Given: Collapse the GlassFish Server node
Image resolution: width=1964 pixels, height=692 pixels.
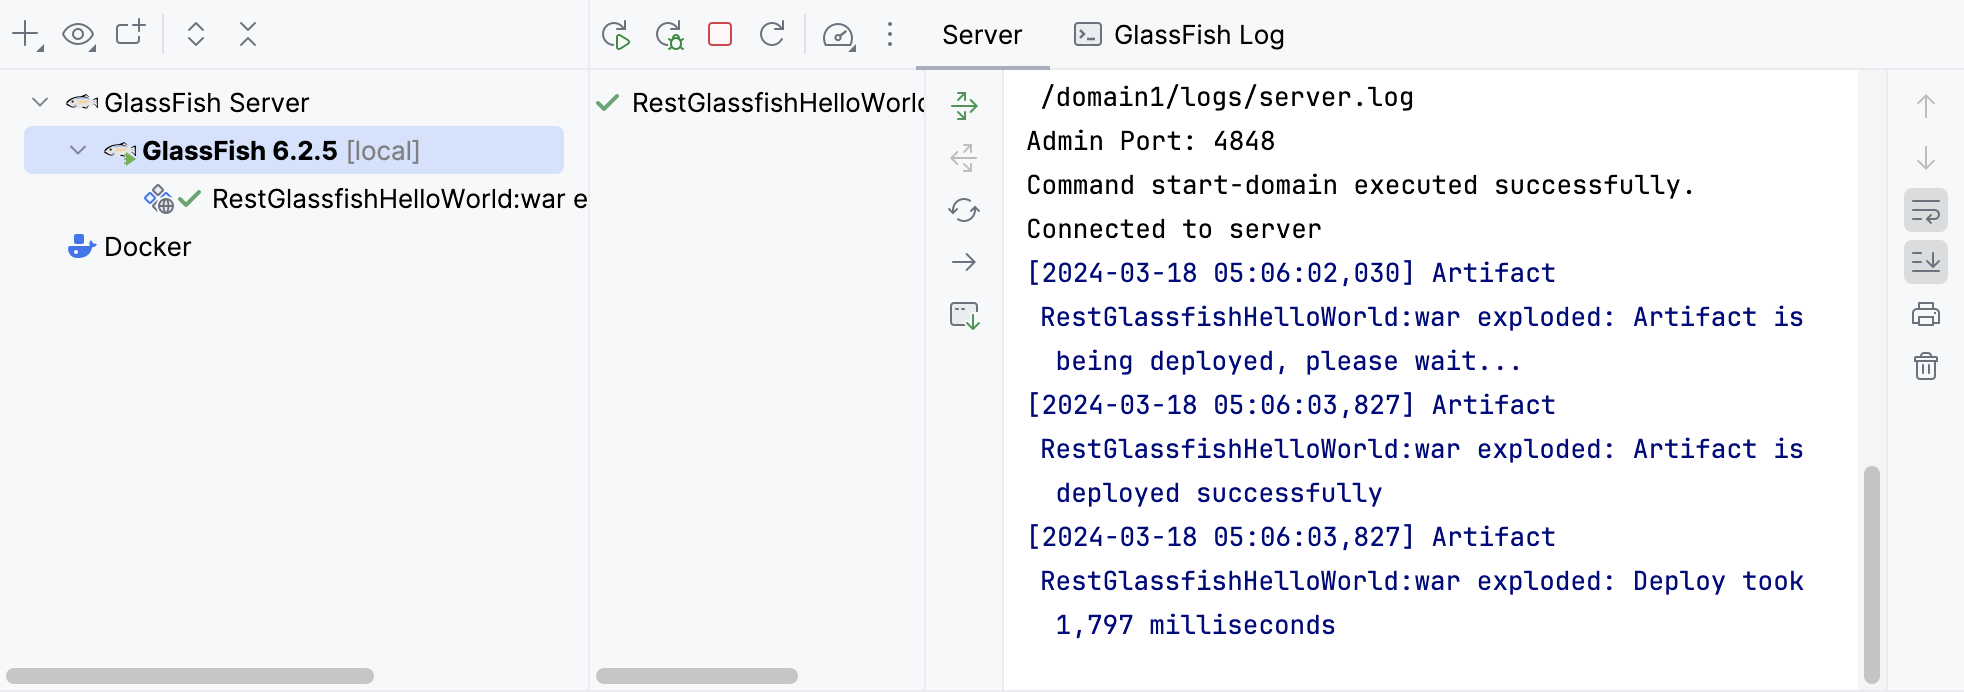Looking at the screenshot, I should click(40, 102).
